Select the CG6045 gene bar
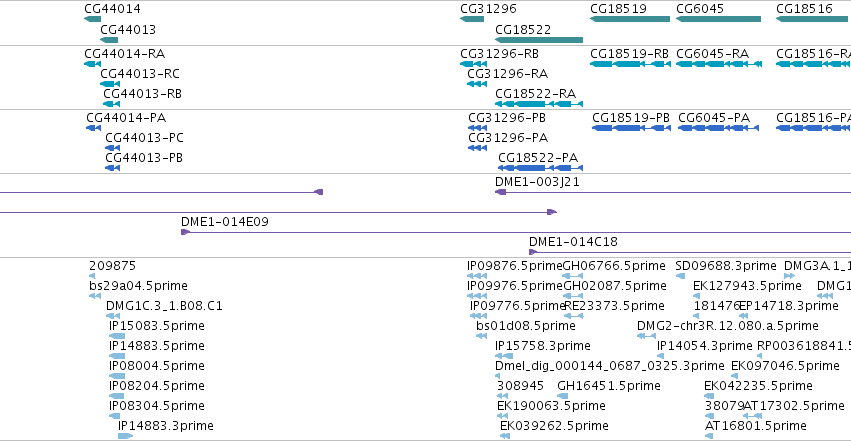 719,19
